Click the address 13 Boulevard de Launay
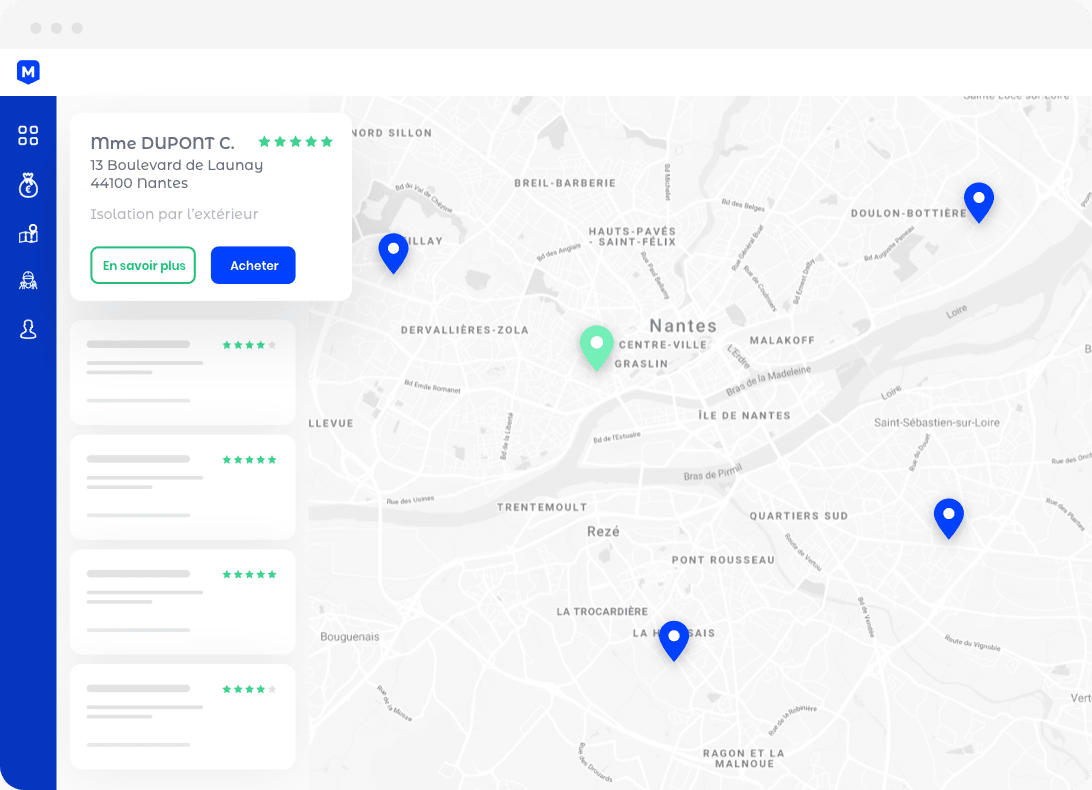 click(177, 165)
